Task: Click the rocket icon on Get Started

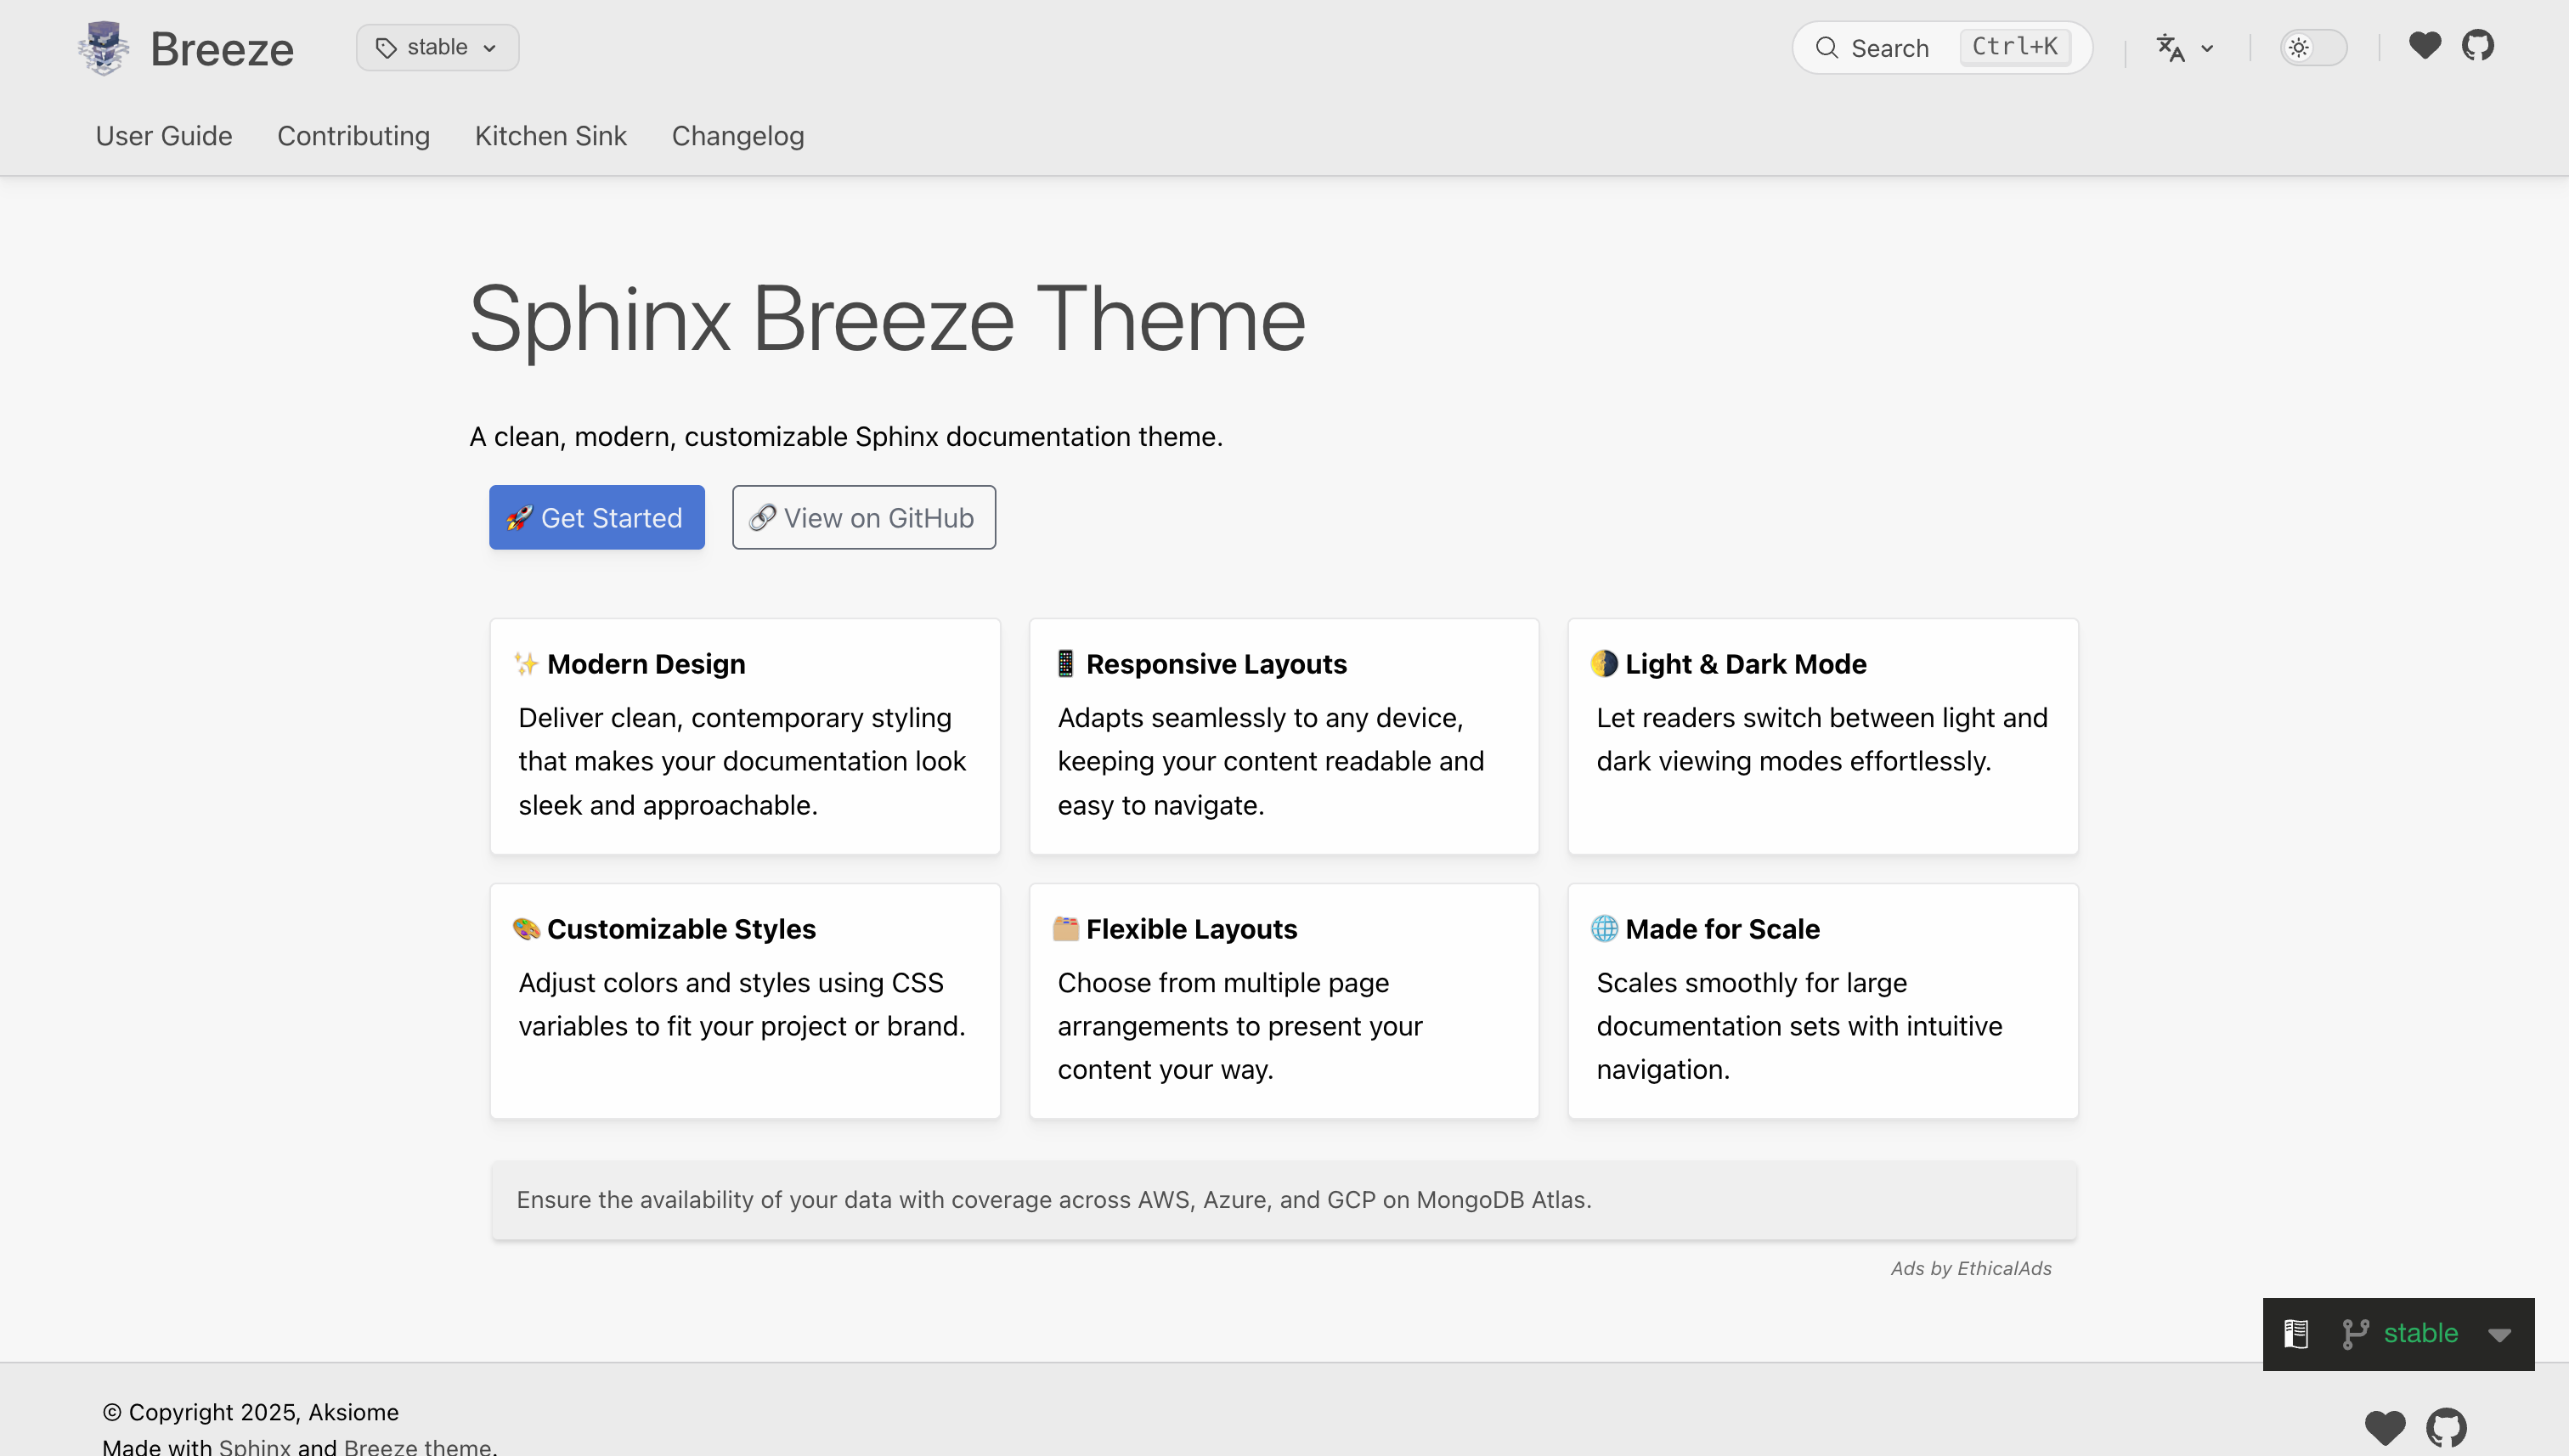Action: [519, 518]
